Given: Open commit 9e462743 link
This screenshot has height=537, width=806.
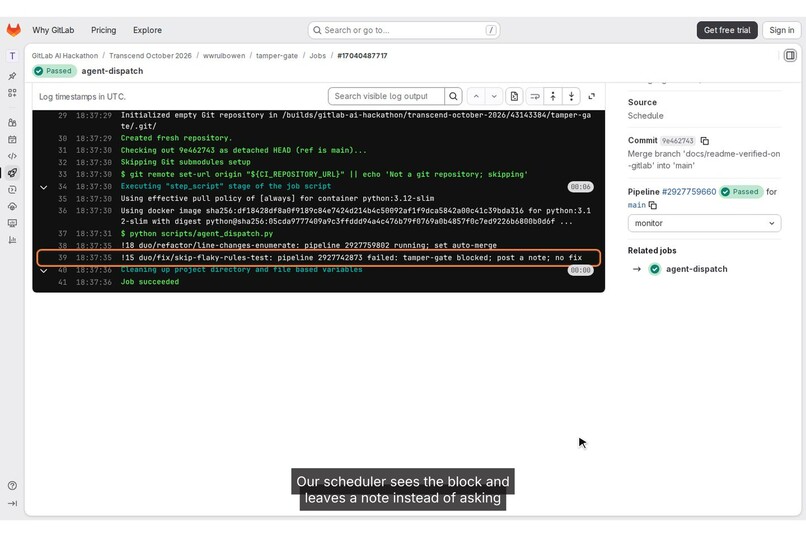Looking at the screenshot, I should [677, 141].
